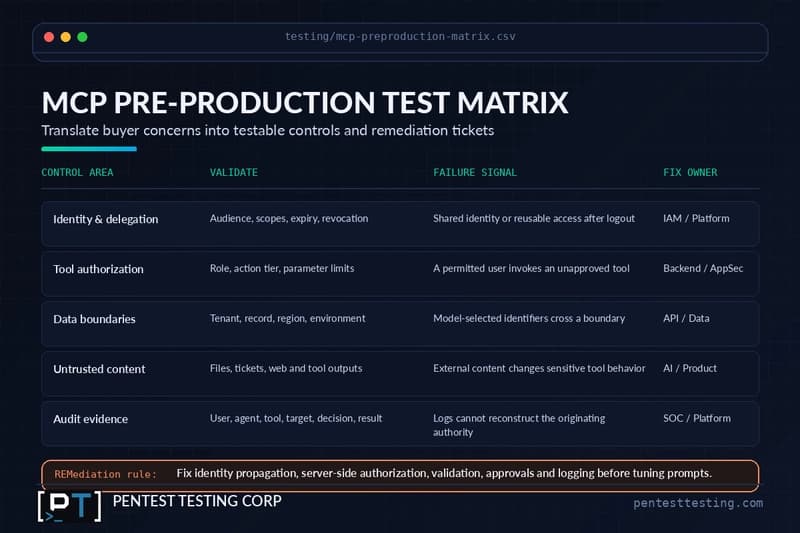800x533 pixels.
Task: Click 'External content changes sensitive tool behavior'
Action: (x=539, y=368)
